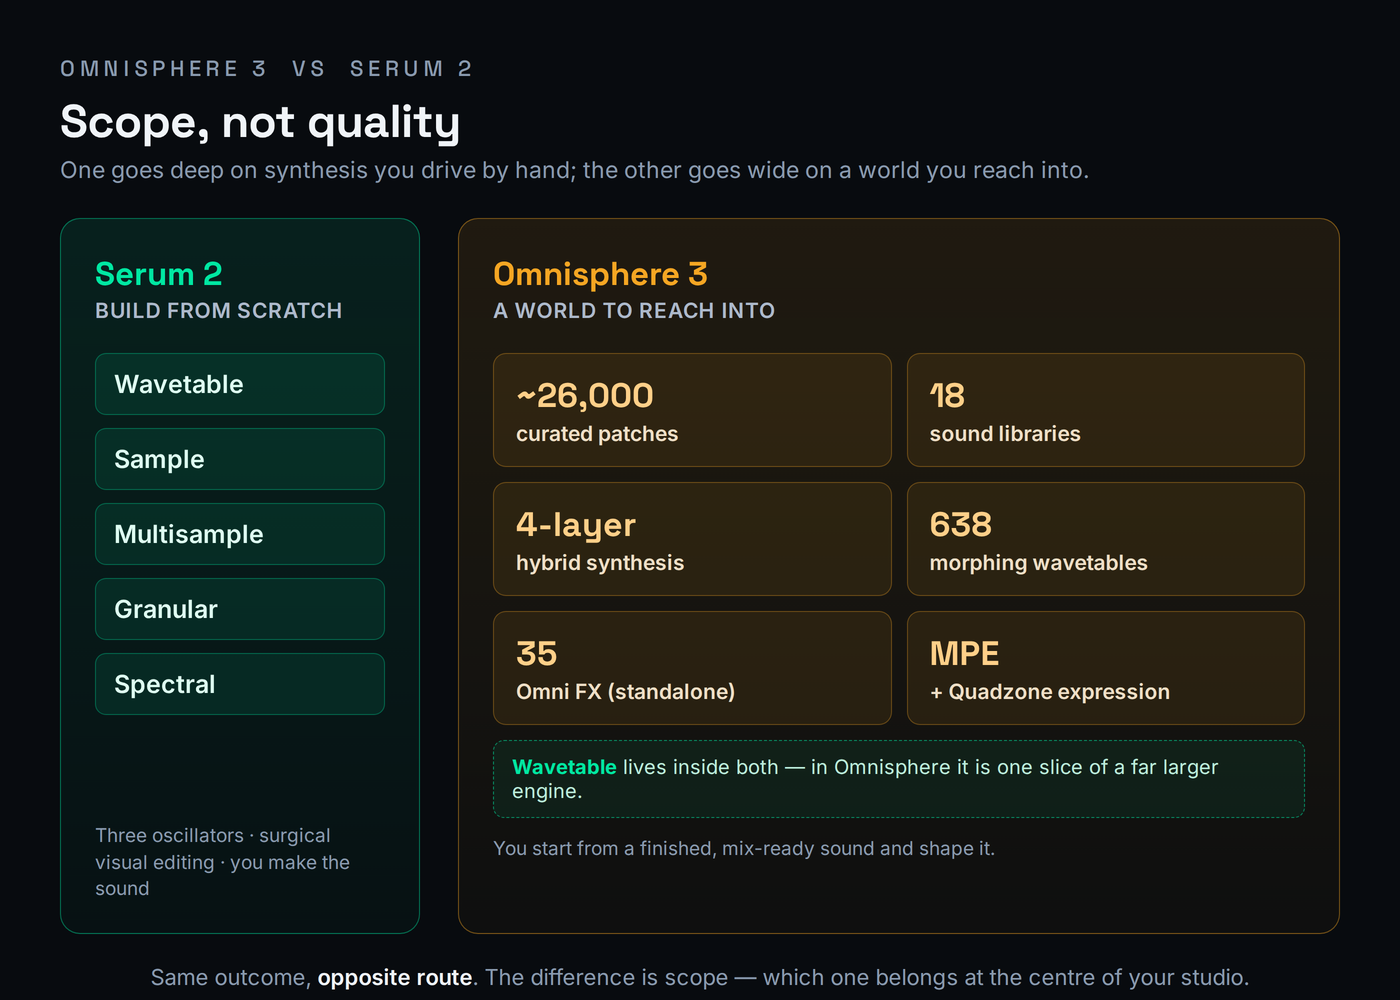
Task: Click the dashed Wavetable note box
Action: [899, 779]
